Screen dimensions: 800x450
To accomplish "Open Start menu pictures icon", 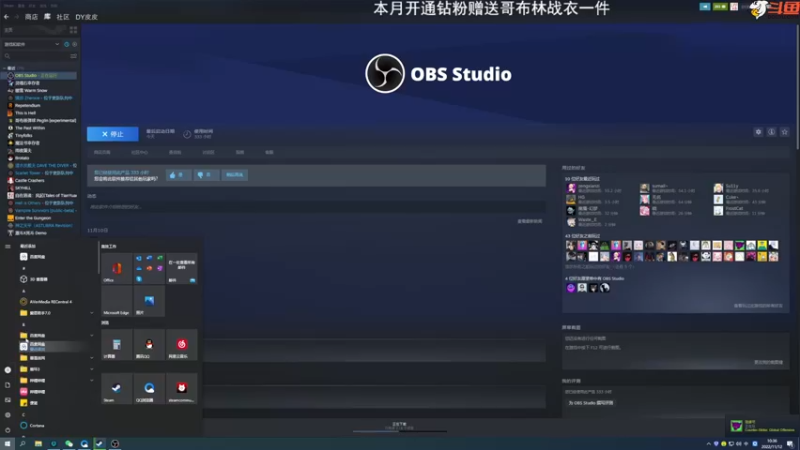I will (x=8, y=400).
